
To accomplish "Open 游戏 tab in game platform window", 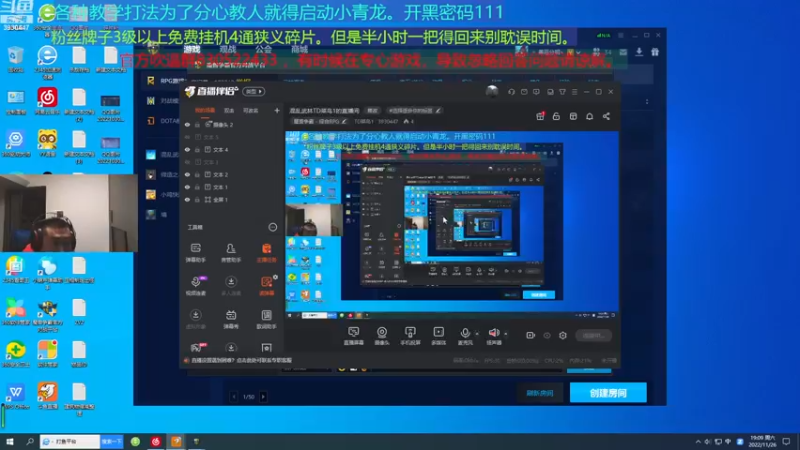I will click(192, 49).
